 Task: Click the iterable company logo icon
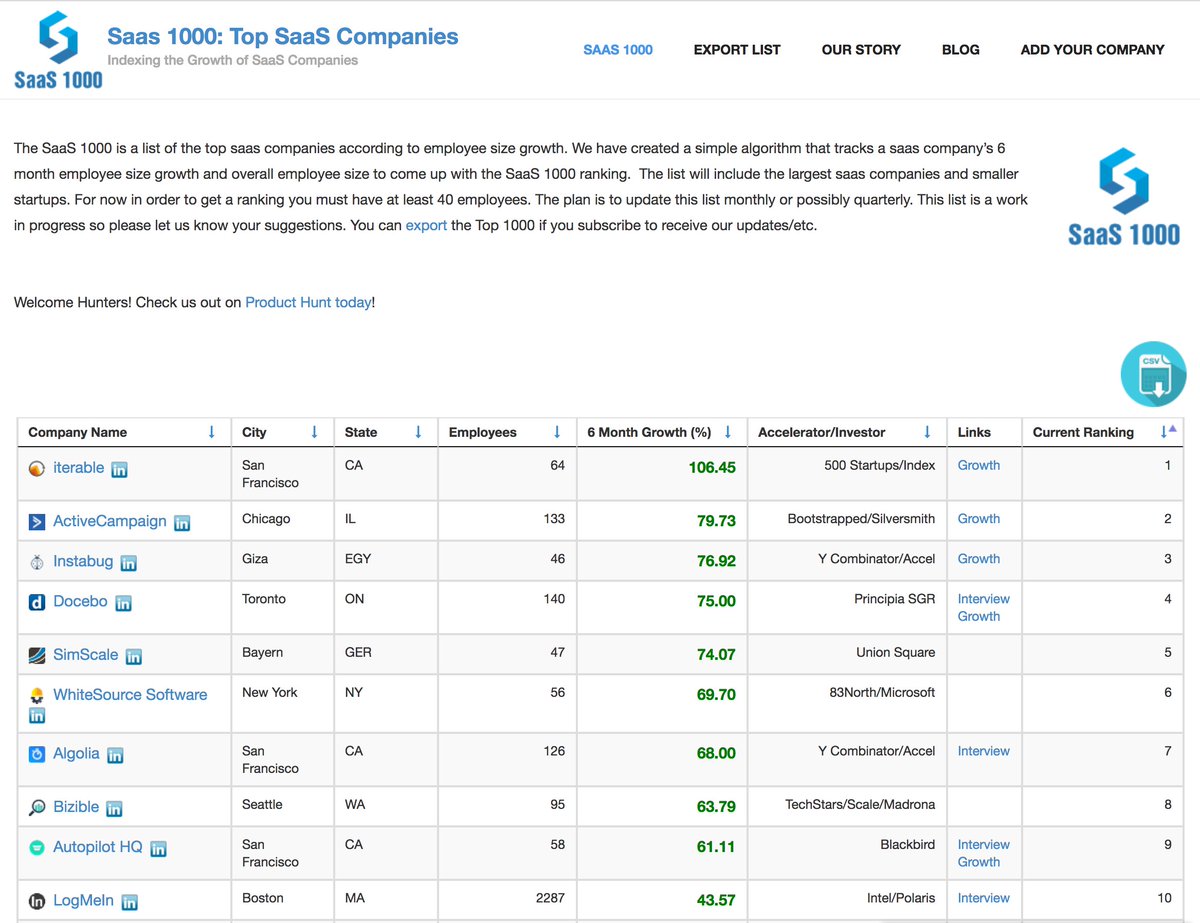tap(37, 468)
